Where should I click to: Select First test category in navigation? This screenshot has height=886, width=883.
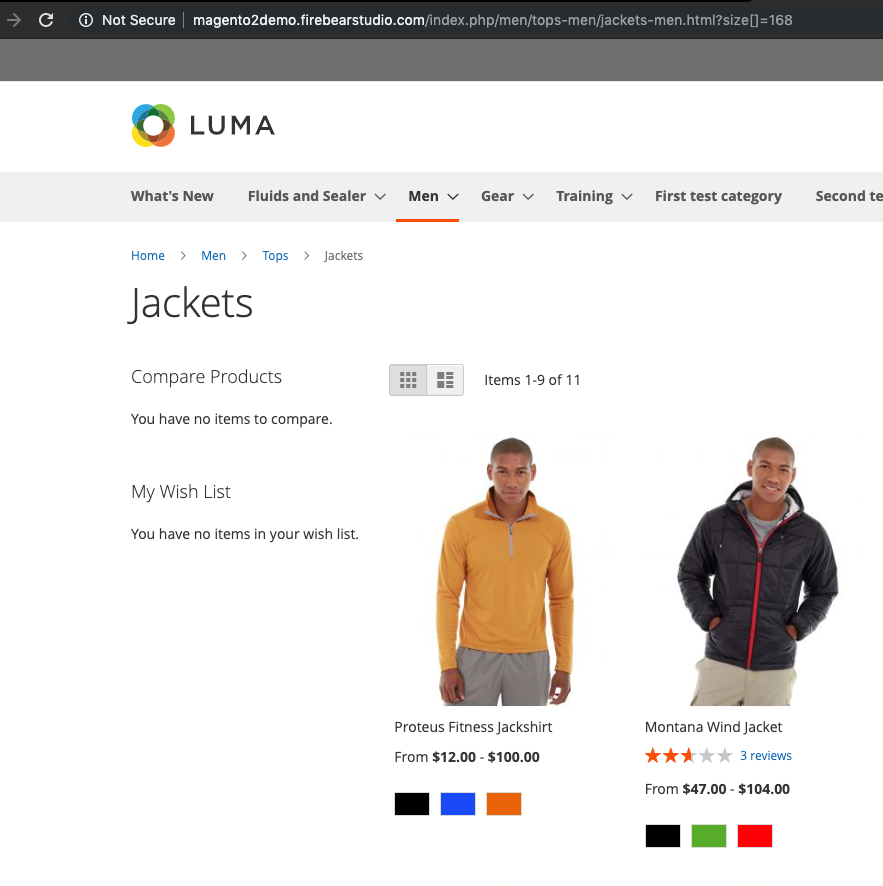(718, 196)
